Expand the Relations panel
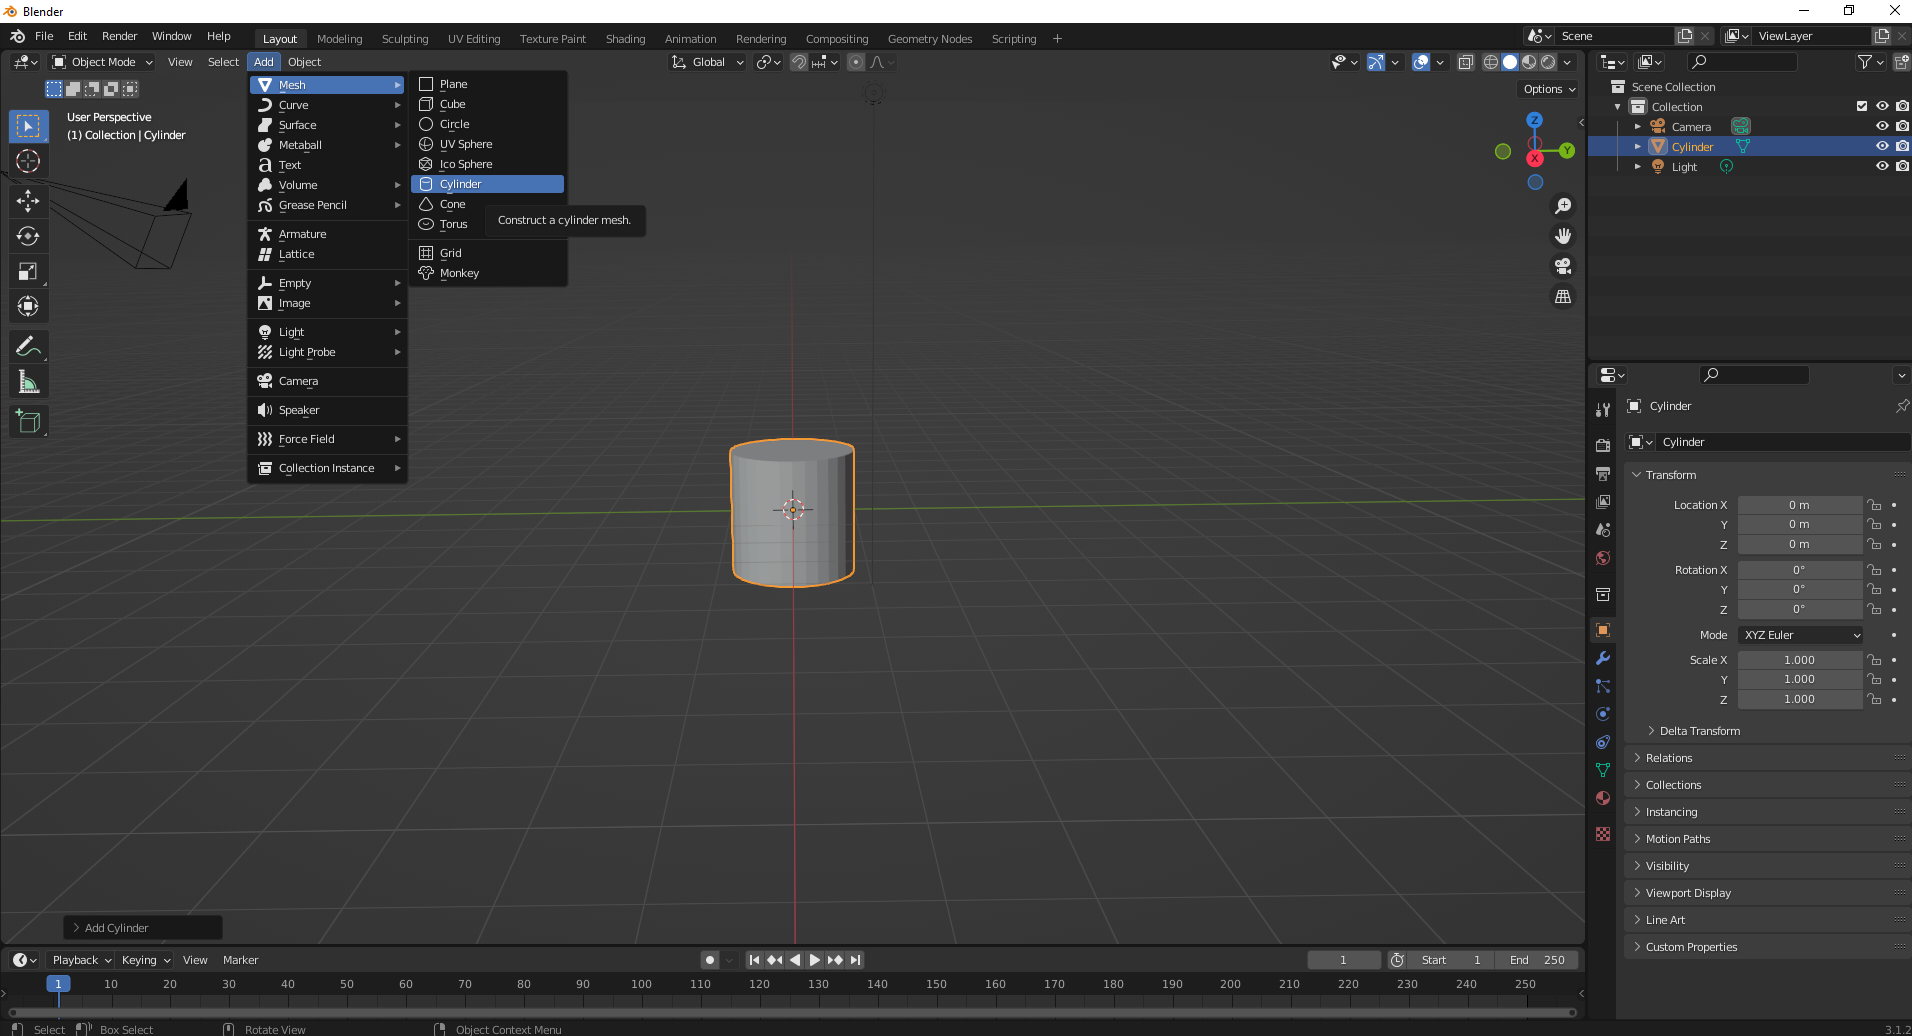 (1668, 758)
